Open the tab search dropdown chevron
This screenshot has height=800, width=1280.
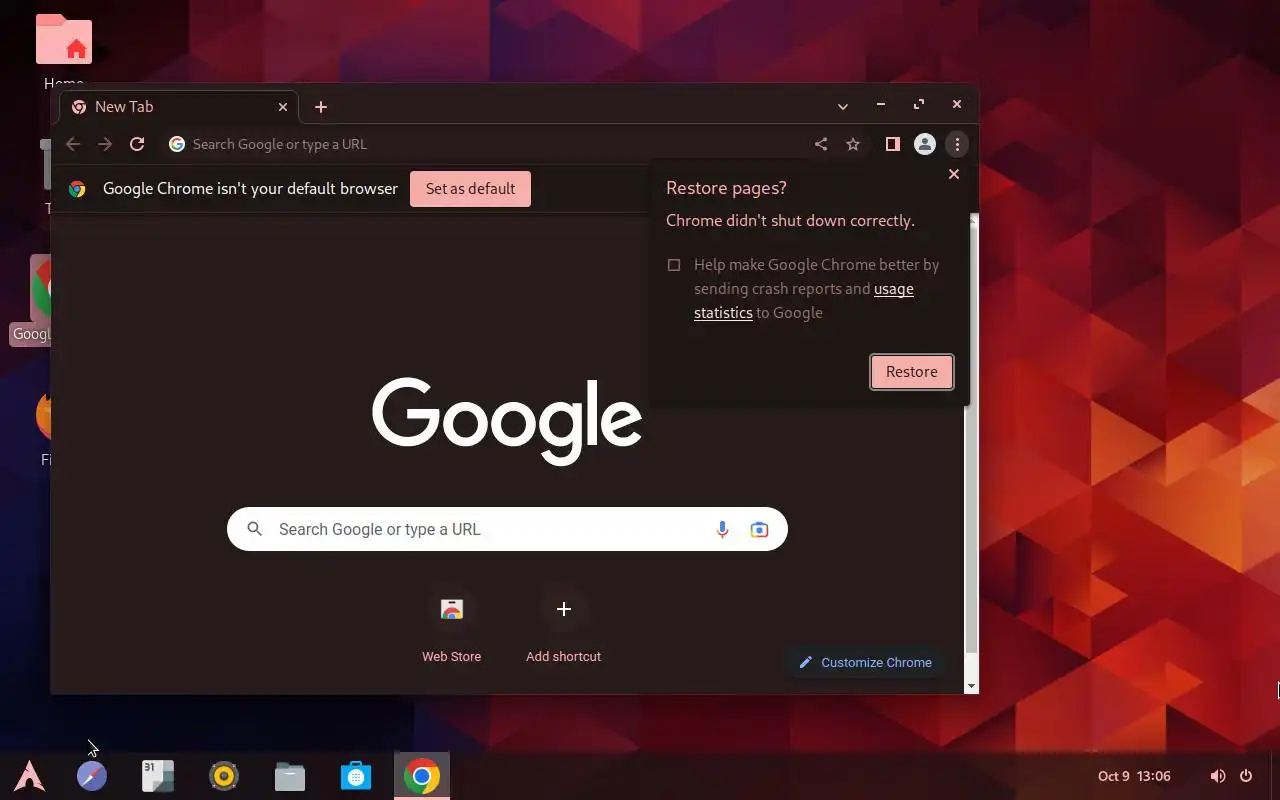tap(843, 106)
